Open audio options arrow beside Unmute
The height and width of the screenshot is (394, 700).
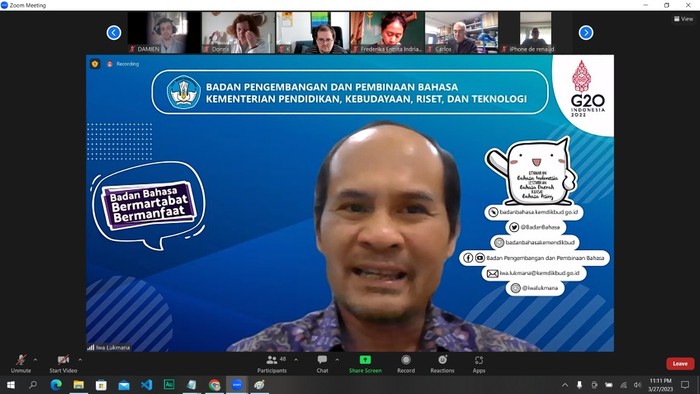pos(35,360)
